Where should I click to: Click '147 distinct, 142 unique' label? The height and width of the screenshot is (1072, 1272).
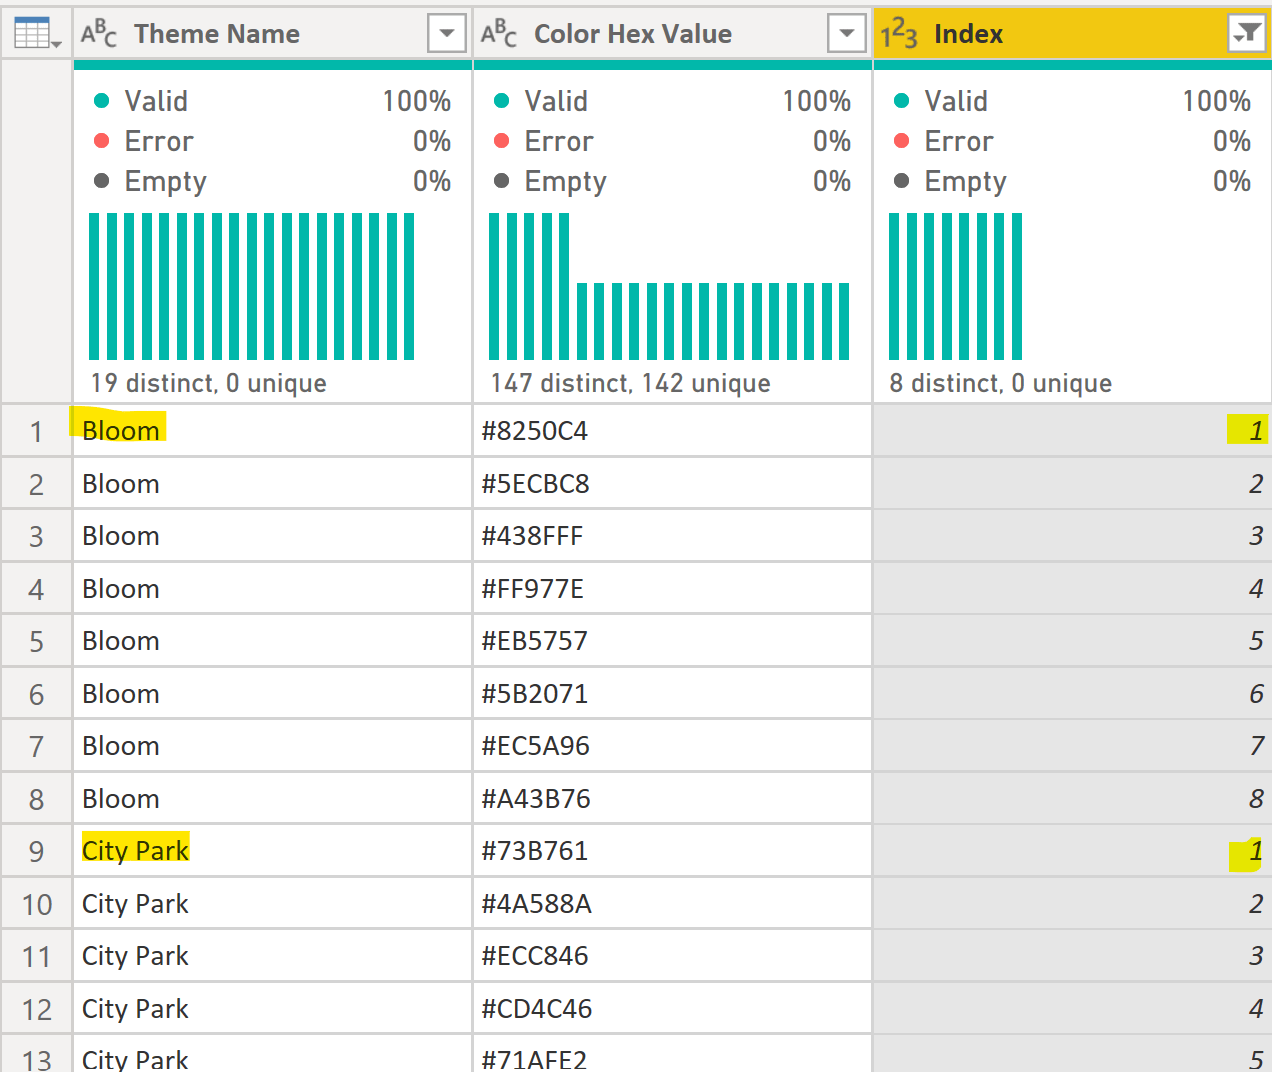(630, 383)
